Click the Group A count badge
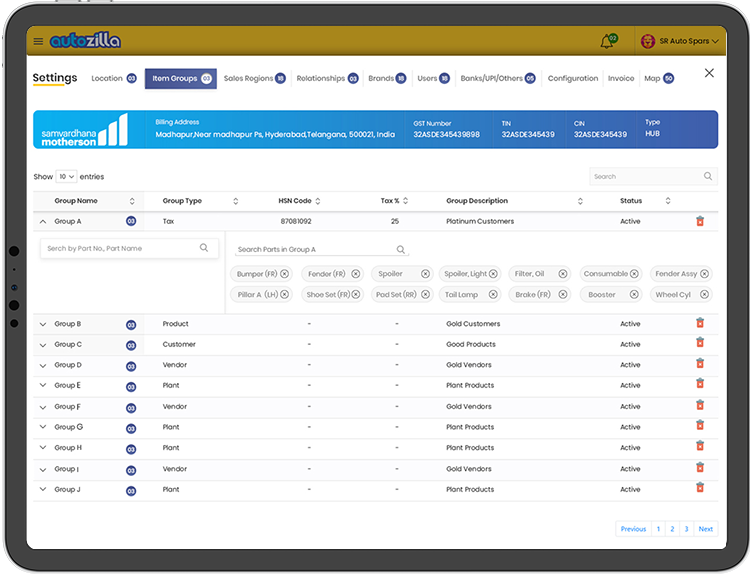 coord(131,221)
